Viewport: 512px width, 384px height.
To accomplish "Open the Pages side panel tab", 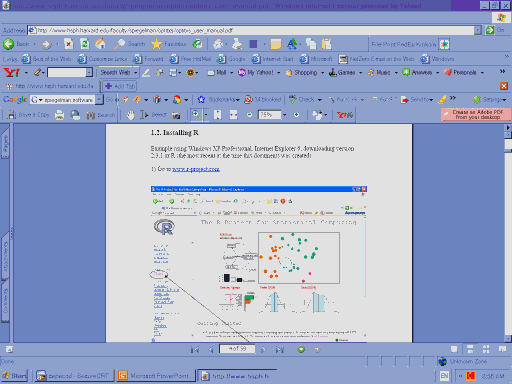I will (x=5, y=143).
